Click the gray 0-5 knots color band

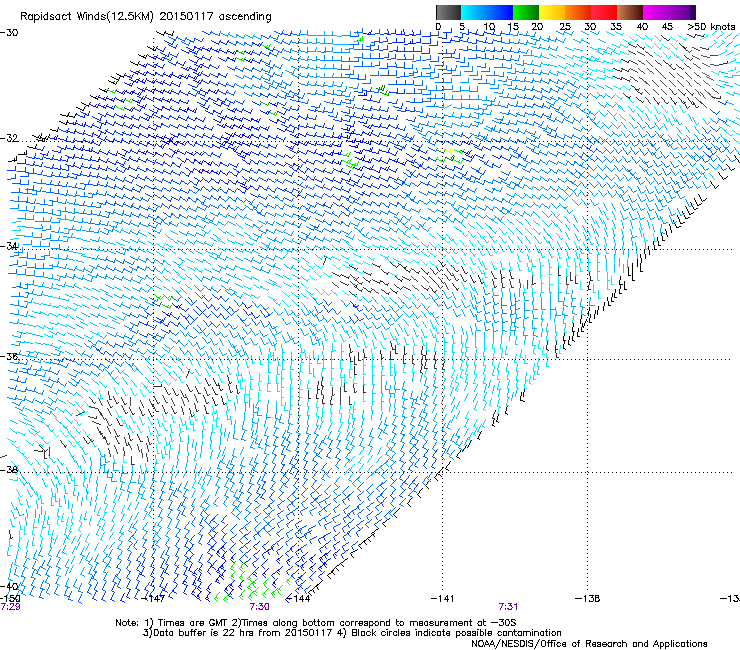(448, 12)
